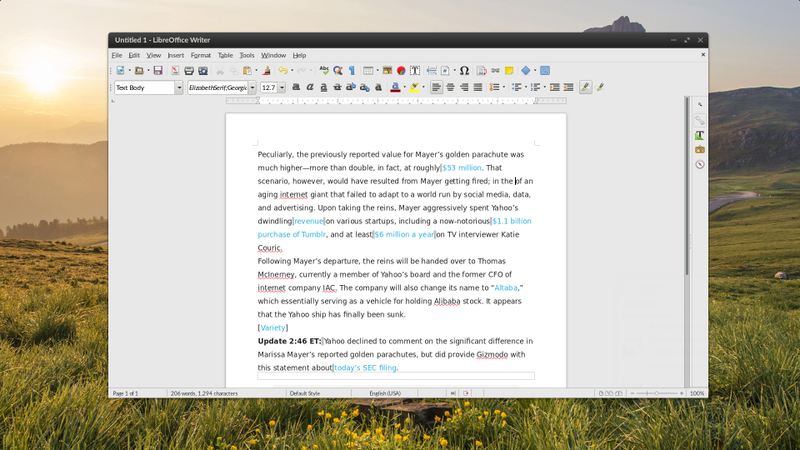Toggle Underline formatting

[323, 87]
